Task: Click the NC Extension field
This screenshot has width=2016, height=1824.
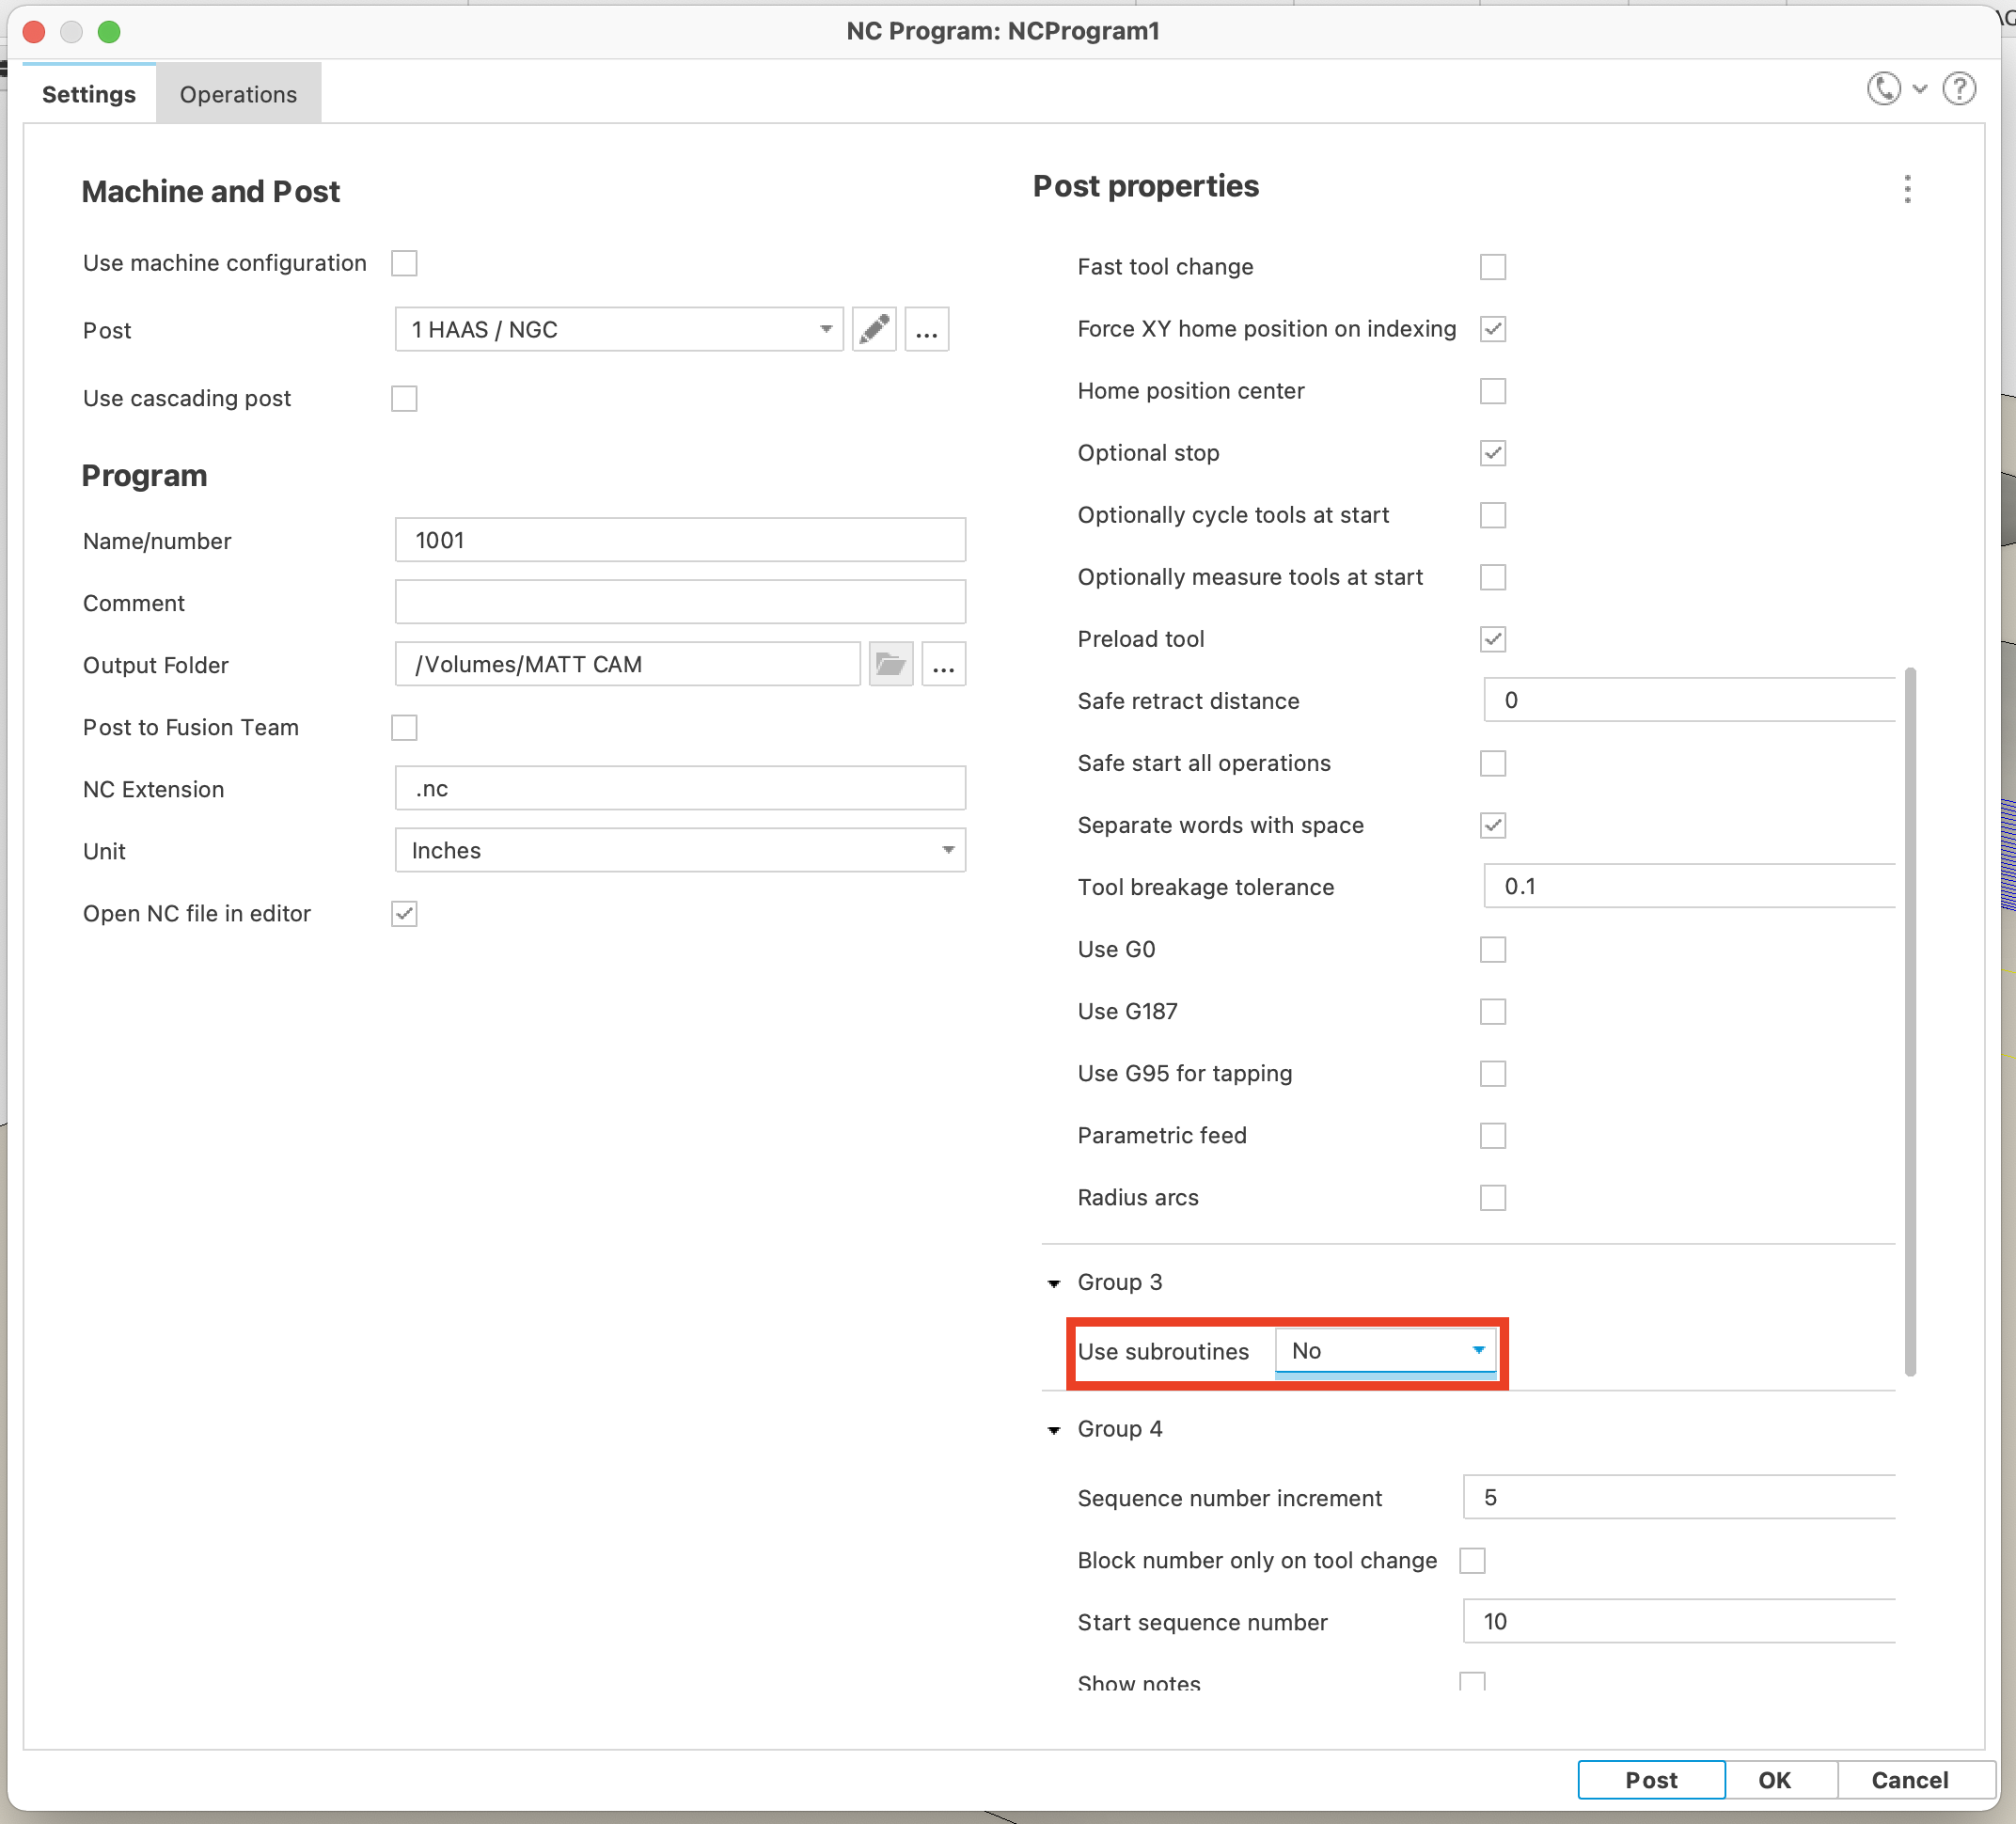Action: pyautogui.click(x=680, y=788)
